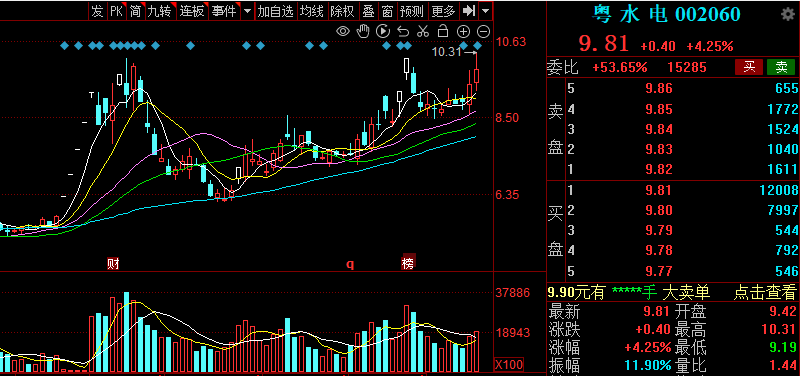
Task: Open the 预测 forecast tool
Action: [412, 11]
